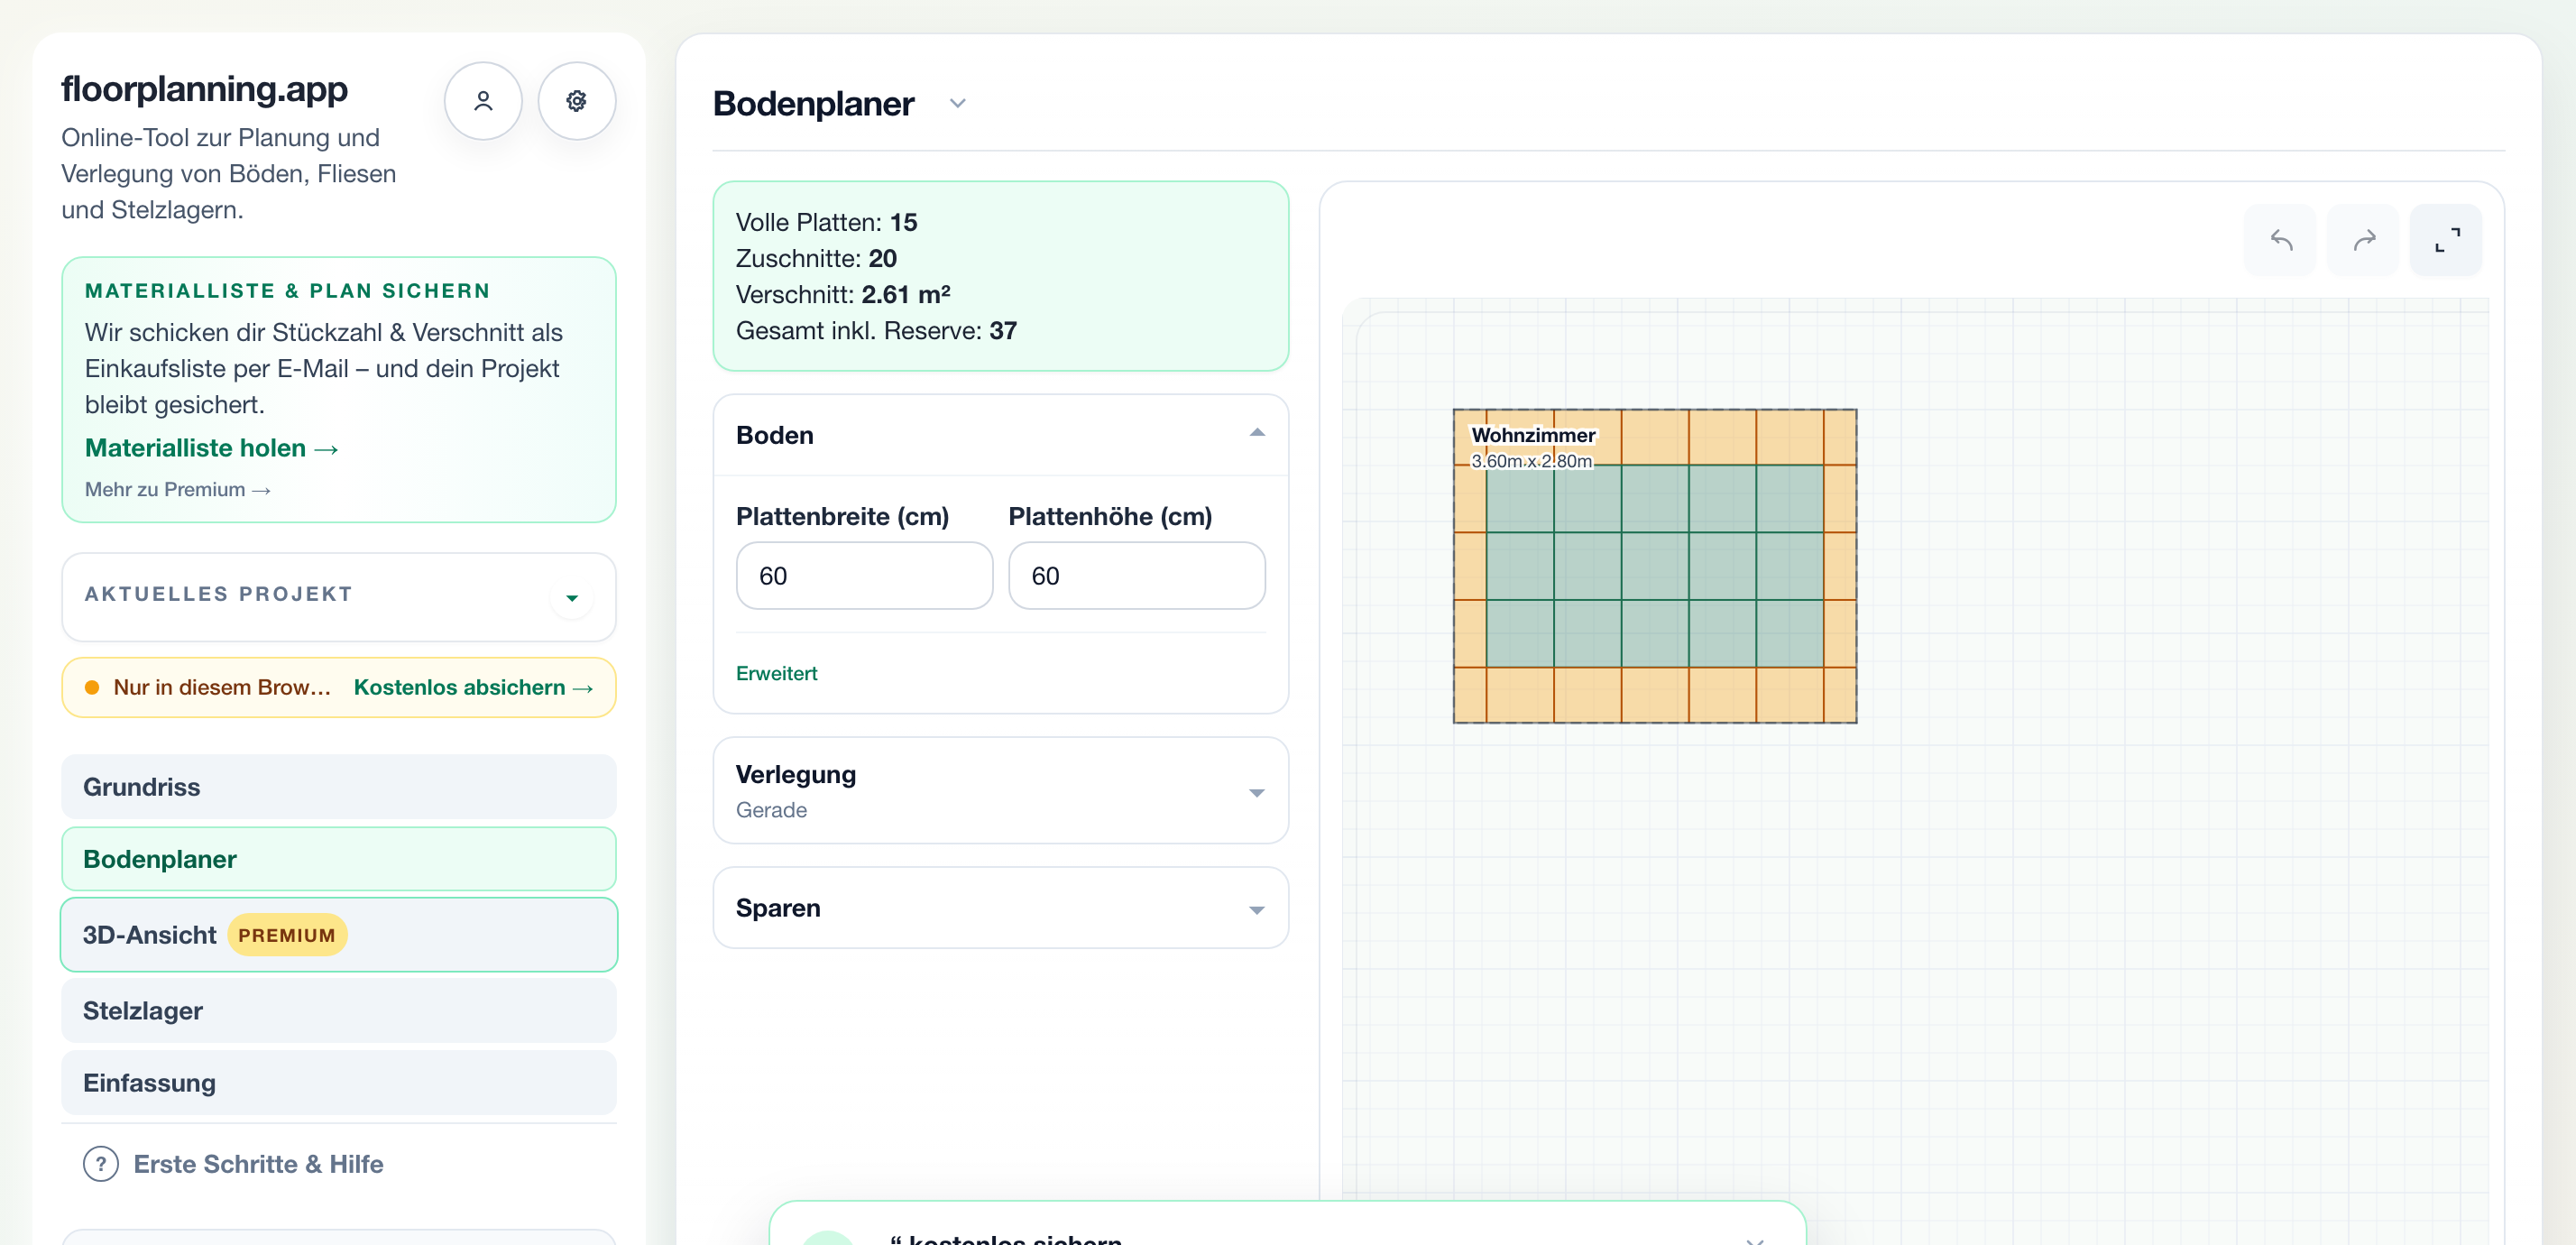Go to the Einfassung section

[339, 1083]
